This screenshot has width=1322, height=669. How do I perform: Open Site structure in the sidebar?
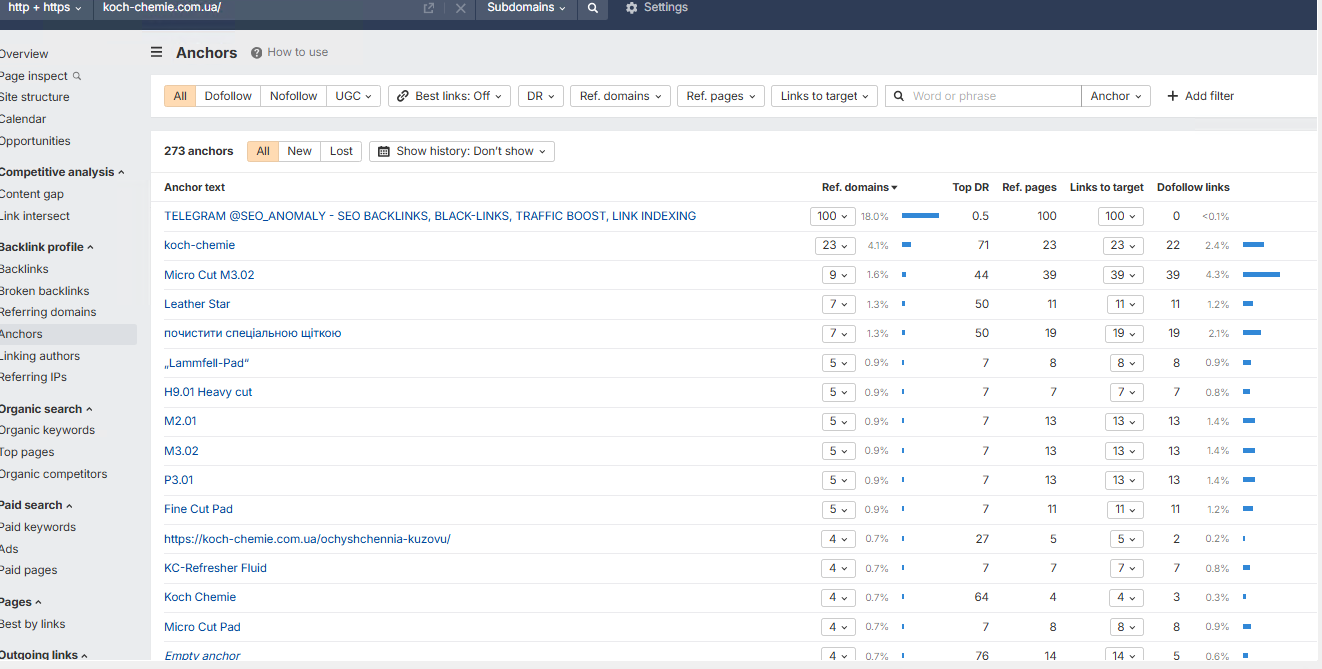pyautogui.click(x=35, y=97)
